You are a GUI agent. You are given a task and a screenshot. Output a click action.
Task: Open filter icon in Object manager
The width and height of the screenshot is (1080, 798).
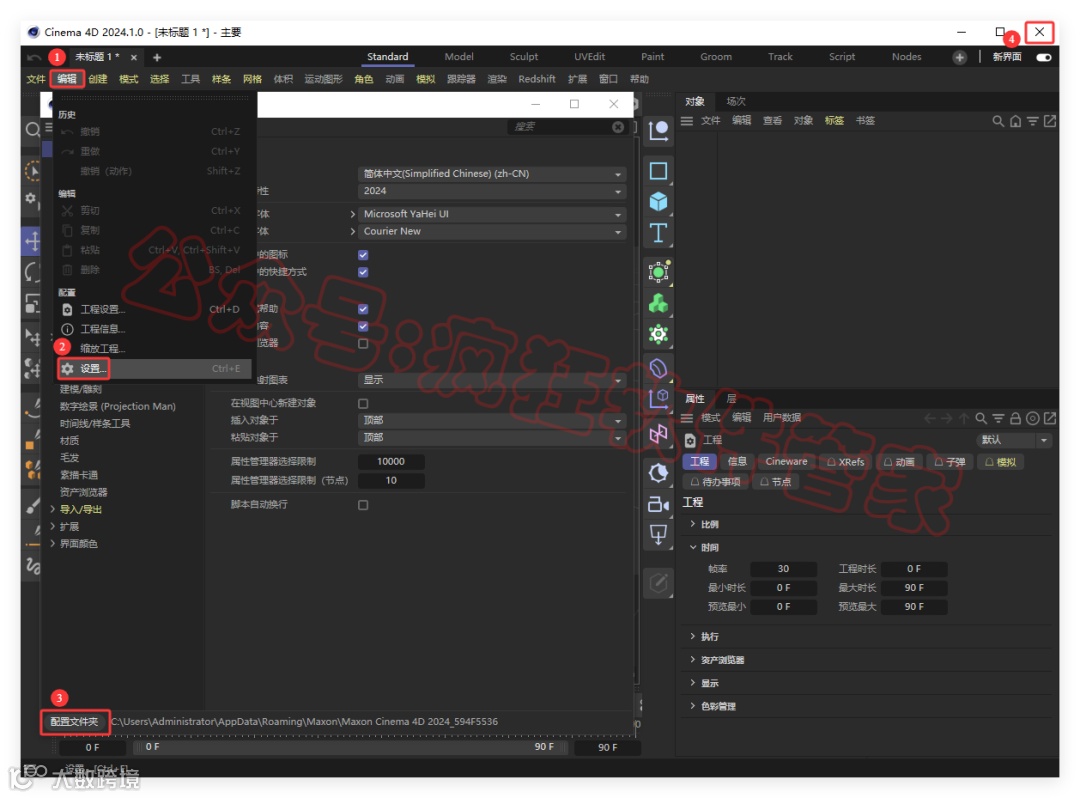click(x=1032, y=121)
